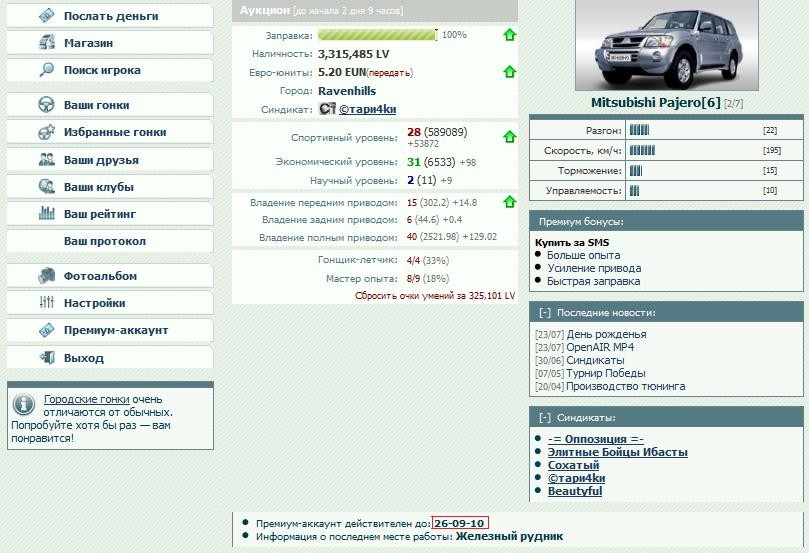Open the День рожденья news item
Viewport: 809px width, 553px height.
click(x=606, y=334)
